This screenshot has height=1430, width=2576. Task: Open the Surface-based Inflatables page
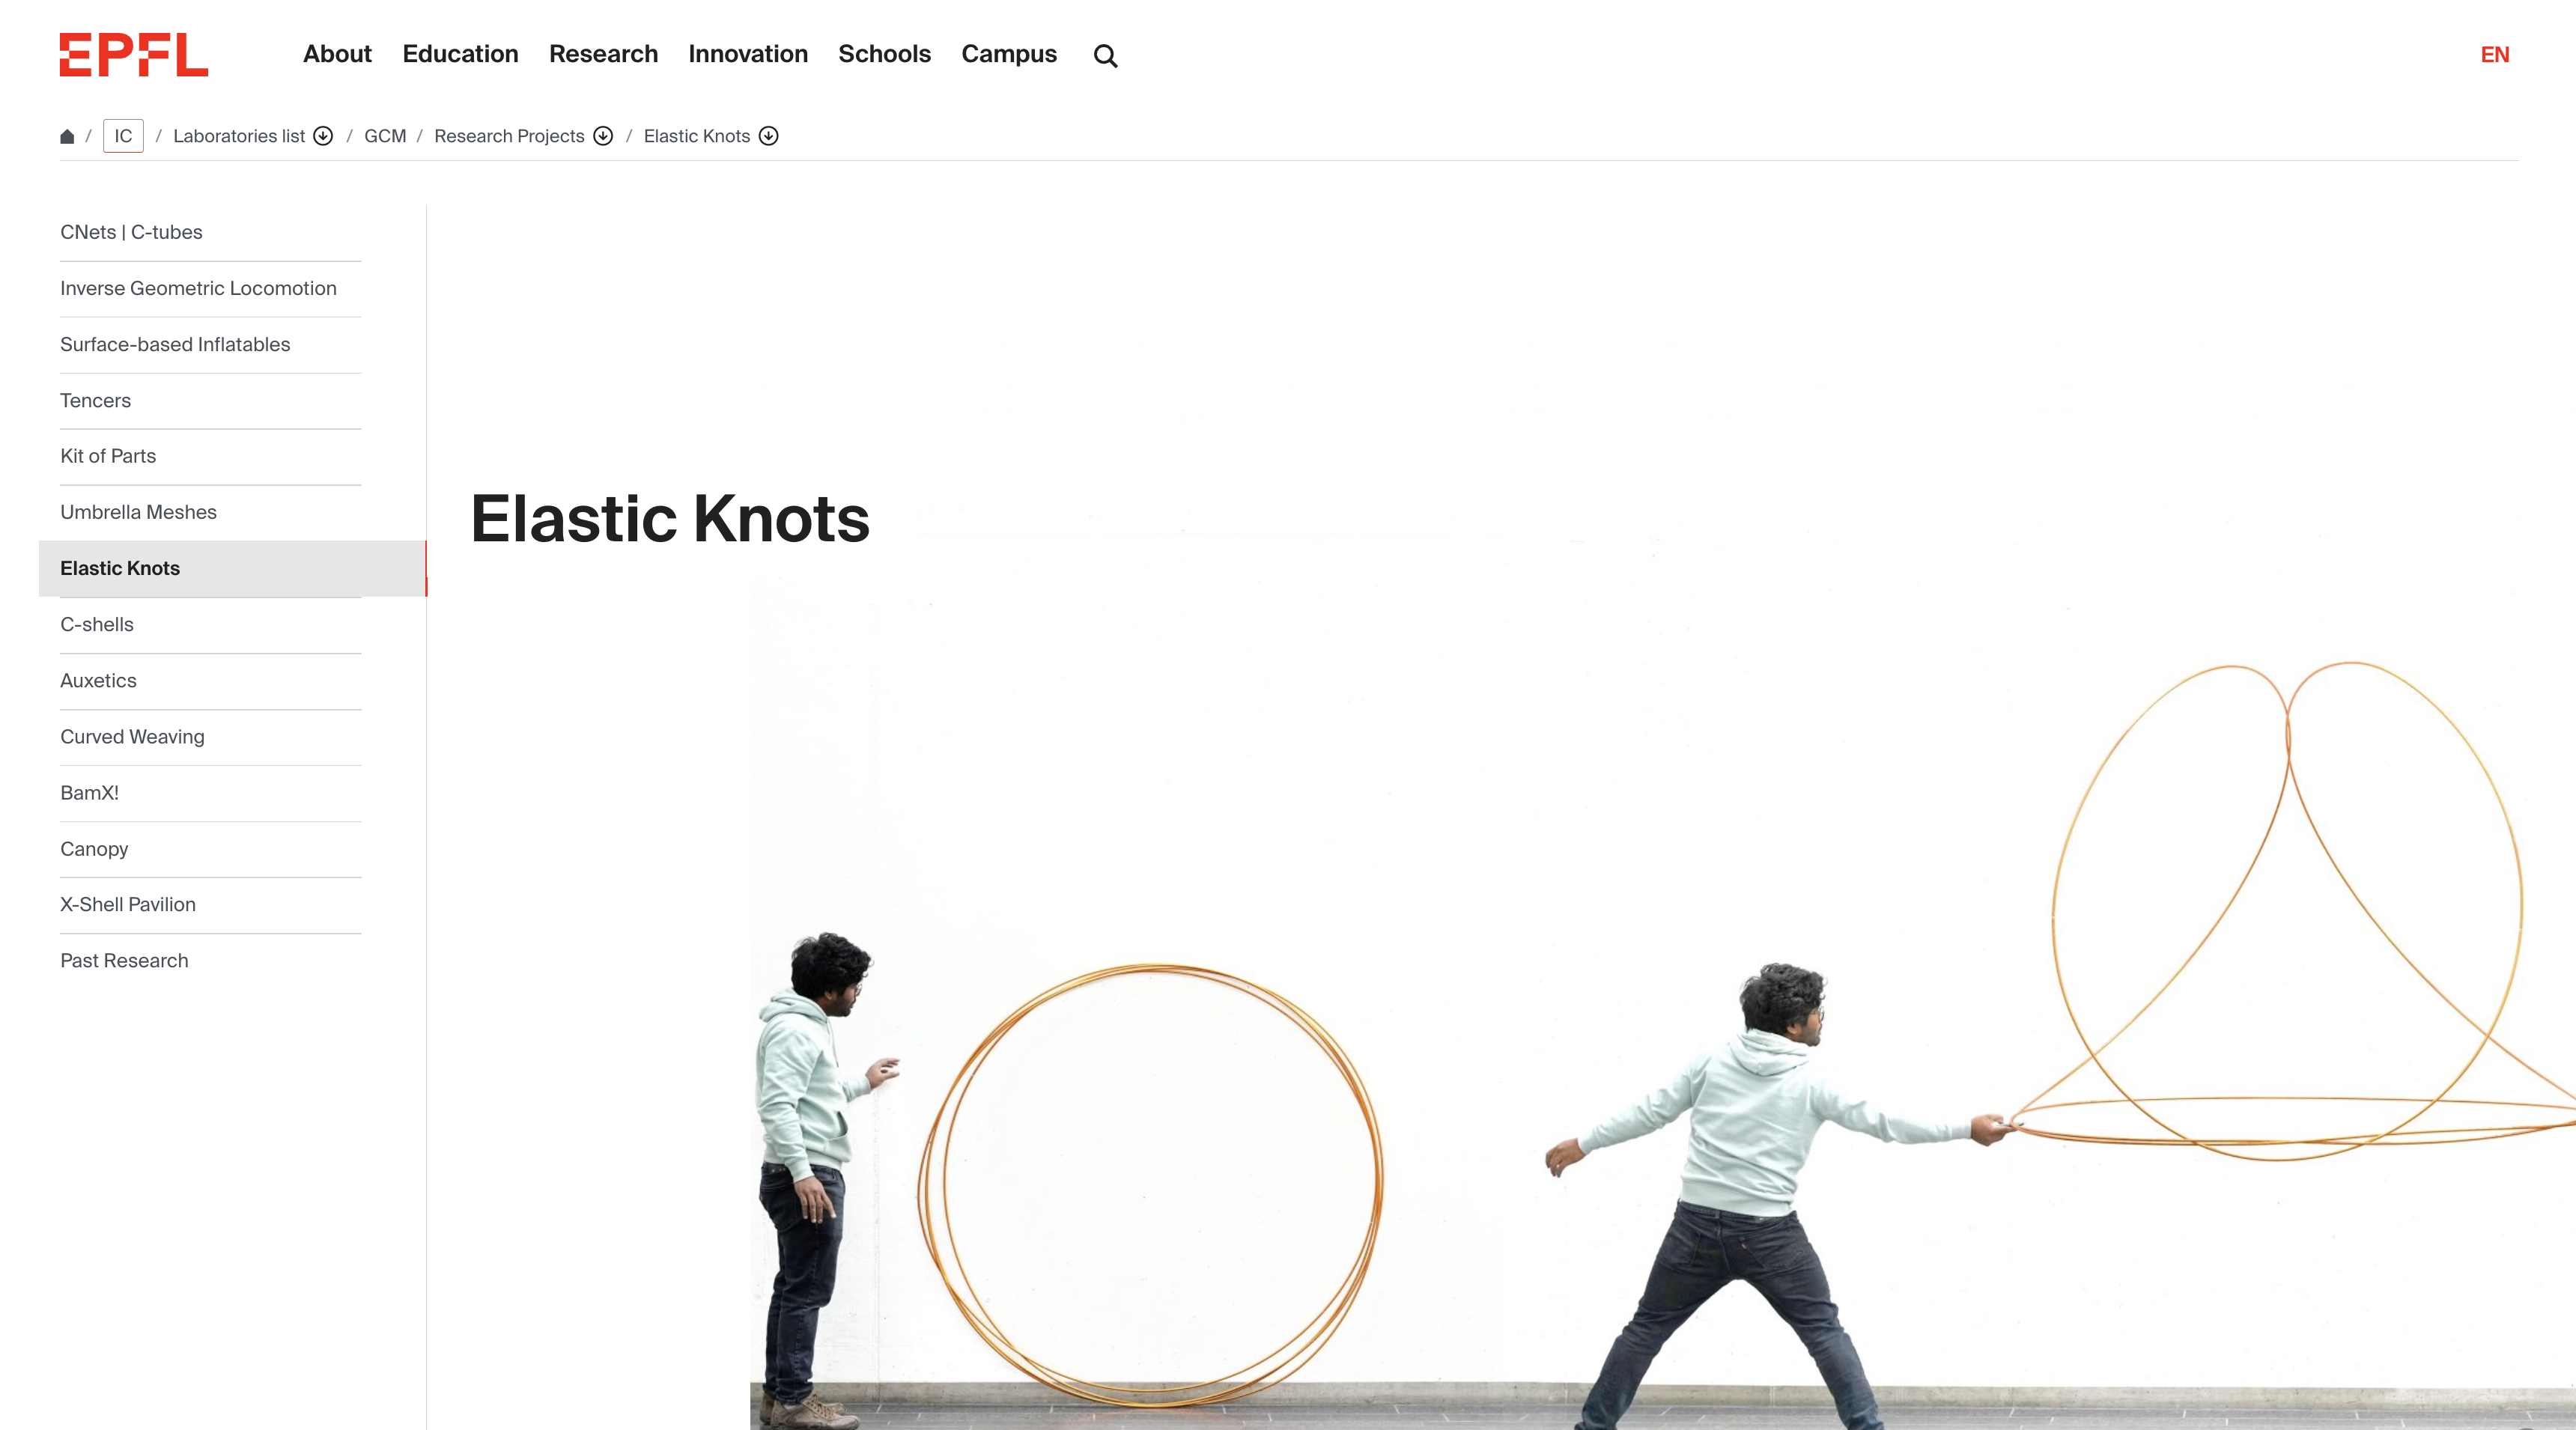[175, 344]
